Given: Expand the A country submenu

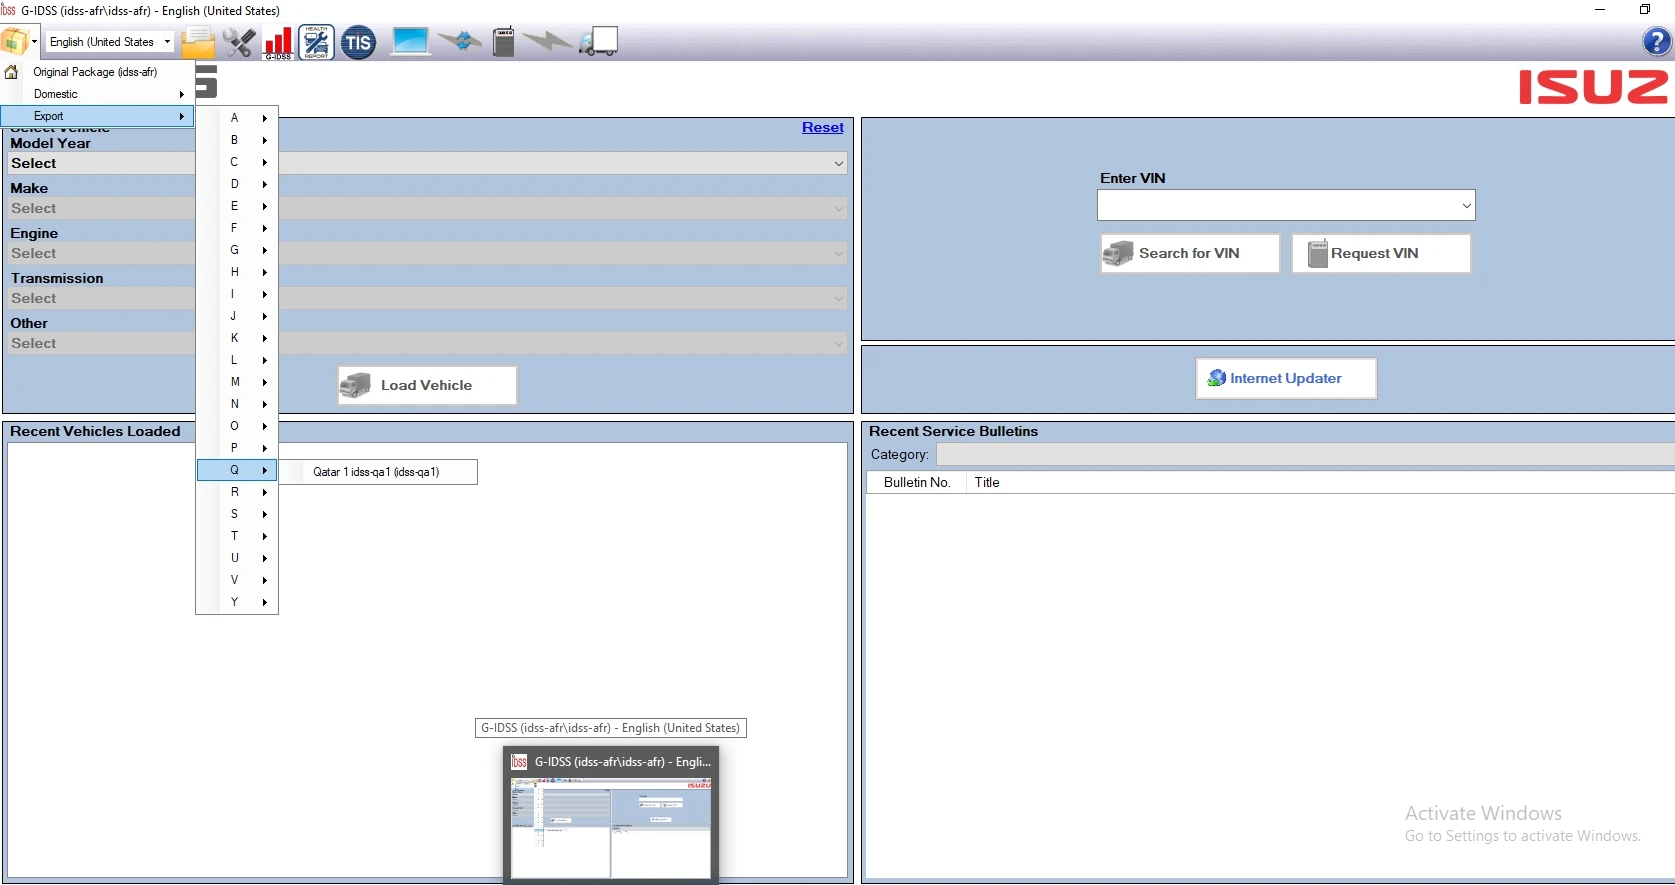Looking at the screenshot, I should pos(237,118).
